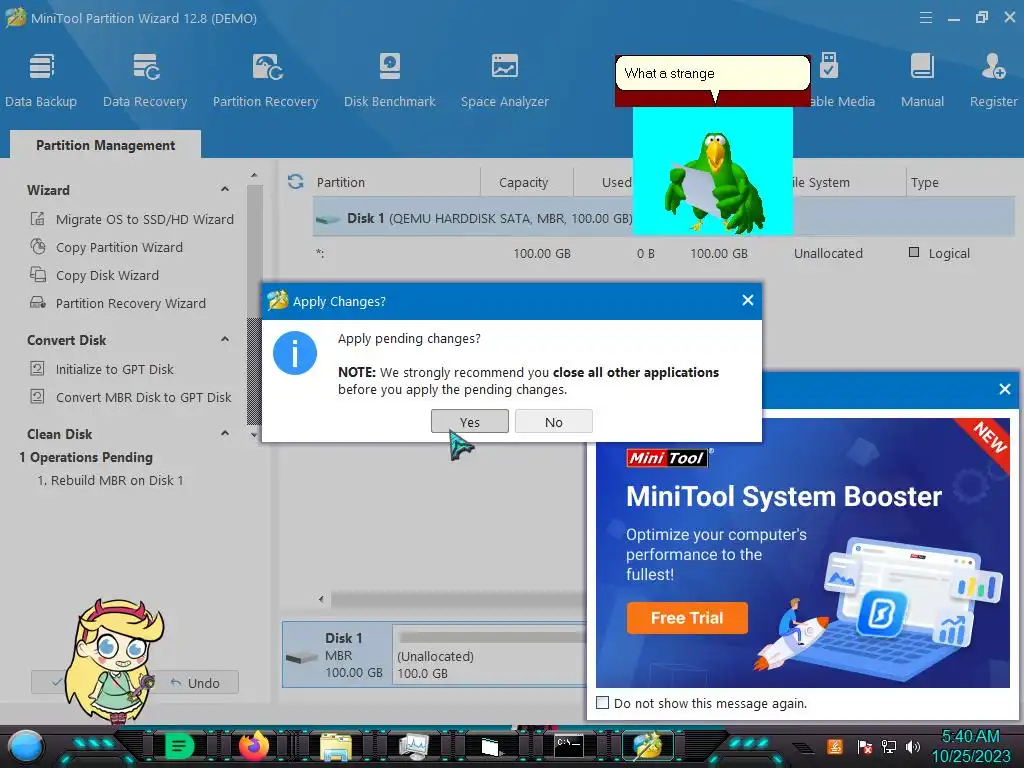Image resolution: width=1024 pixels, height=768 pixels.
Task: Sort by the Type column header
Action: coord(924,182)
